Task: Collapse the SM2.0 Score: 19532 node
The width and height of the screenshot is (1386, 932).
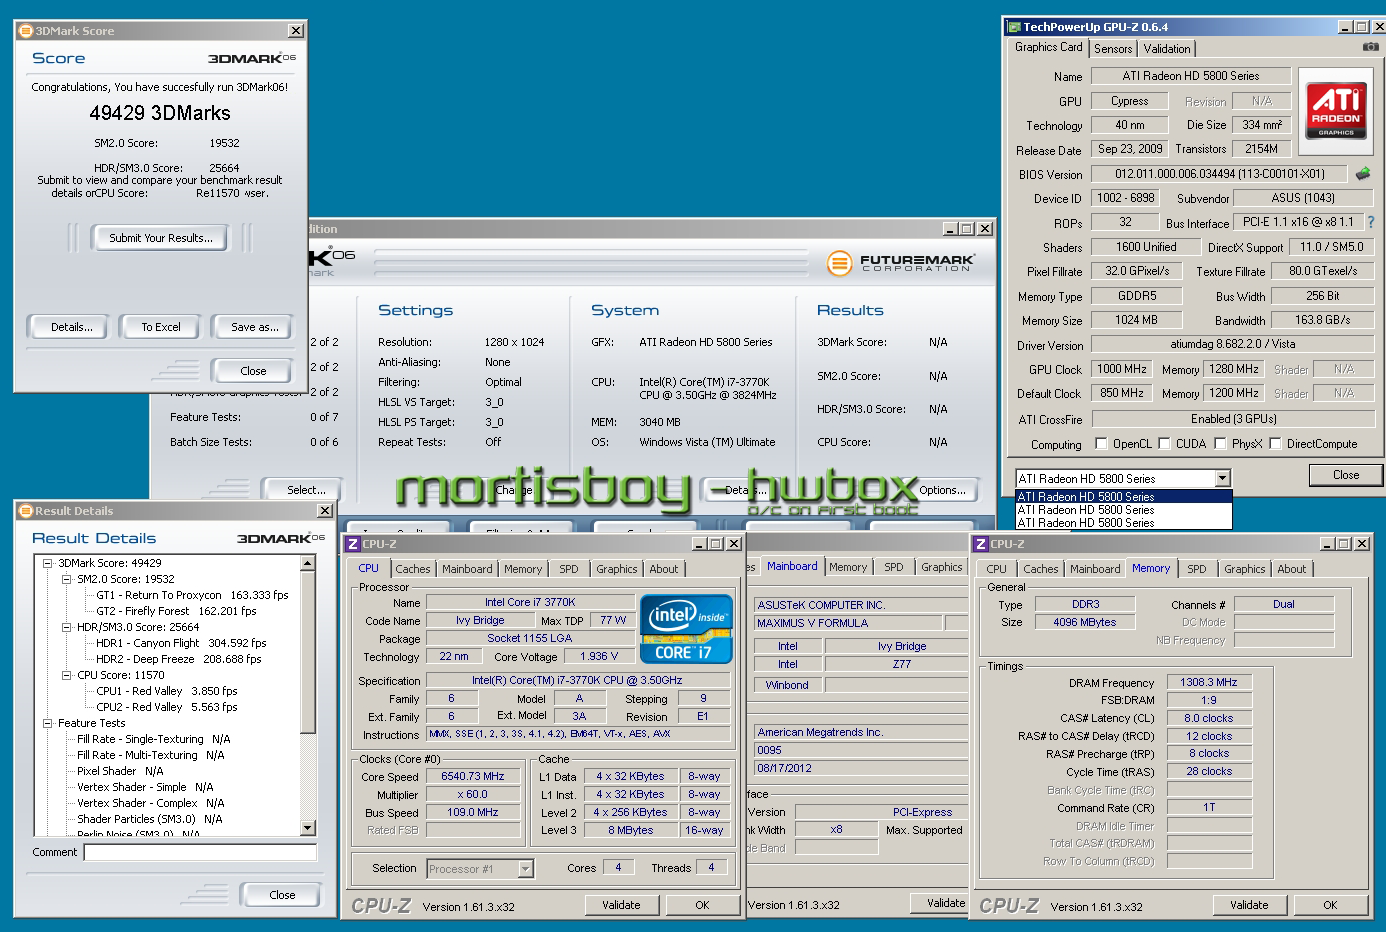Action: [66, 579]
